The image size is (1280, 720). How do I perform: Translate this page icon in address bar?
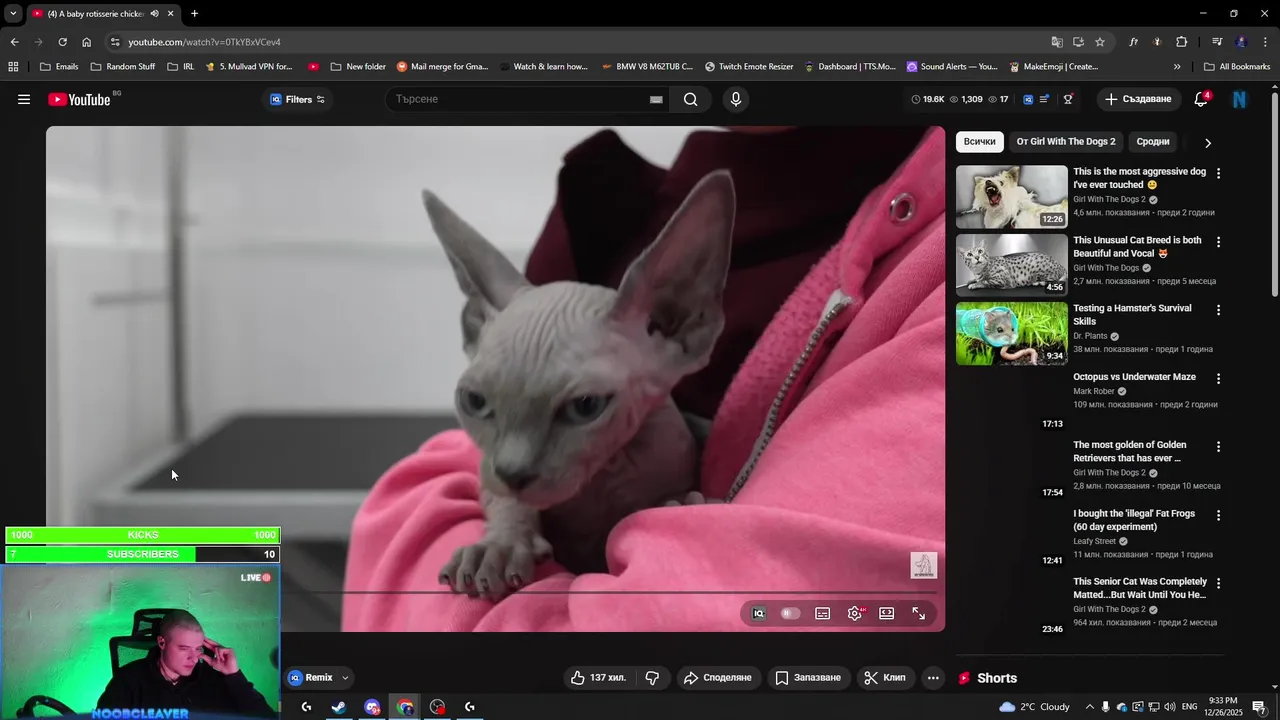[x=1057, y=42]
